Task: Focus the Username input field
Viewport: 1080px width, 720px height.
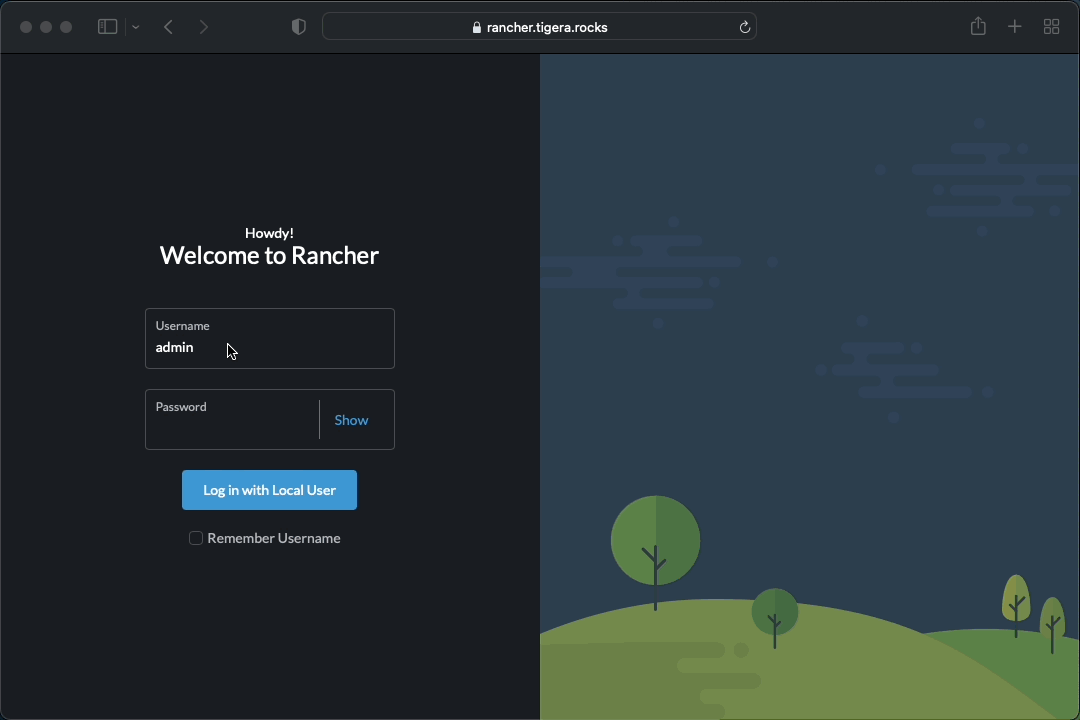Action: coord(269,338)
